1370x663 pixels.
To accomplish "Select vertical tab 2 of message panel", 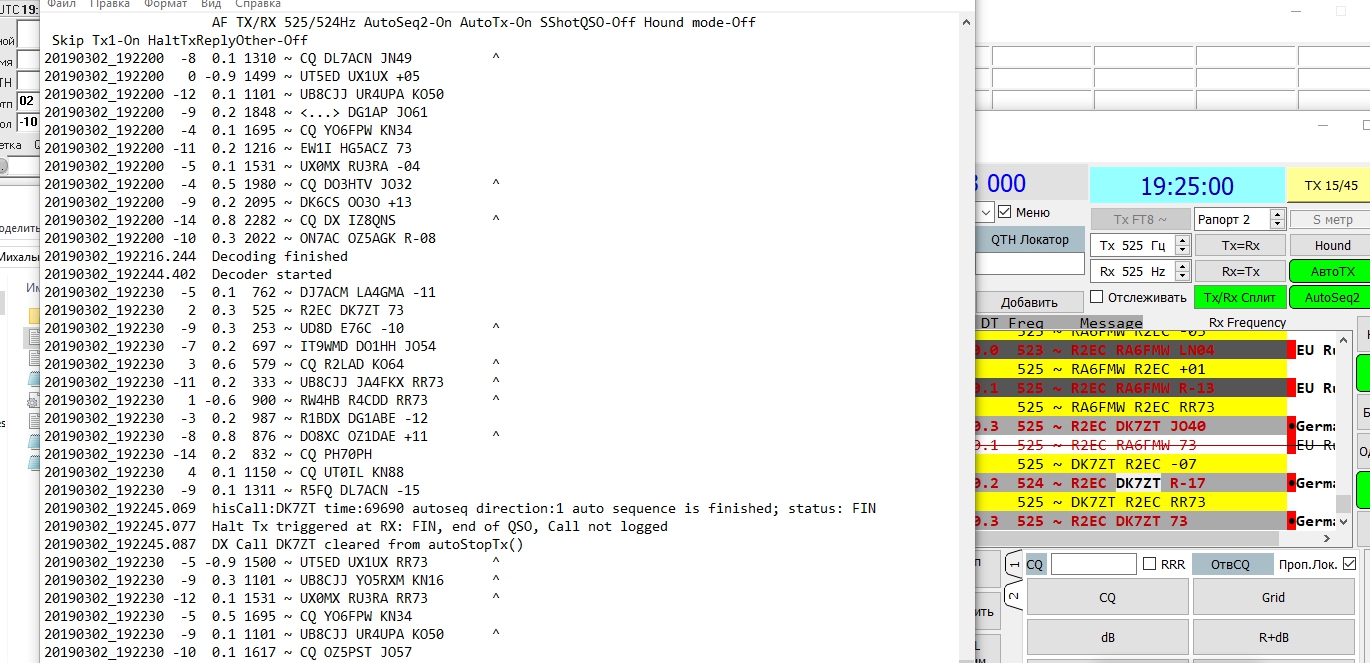I will 1012,598.
